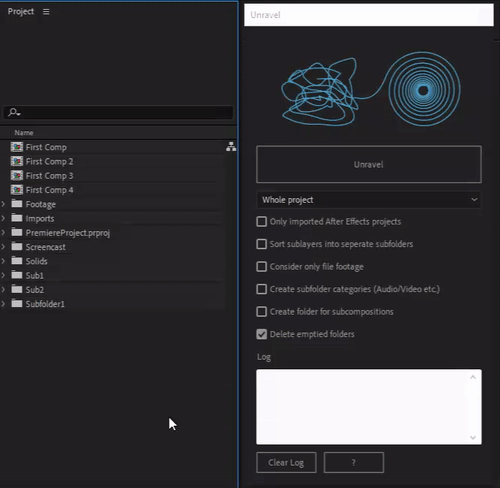Open the Whole project dropdown
The width and height of the screenshot is (500, 488).
(x=369, y=200)
